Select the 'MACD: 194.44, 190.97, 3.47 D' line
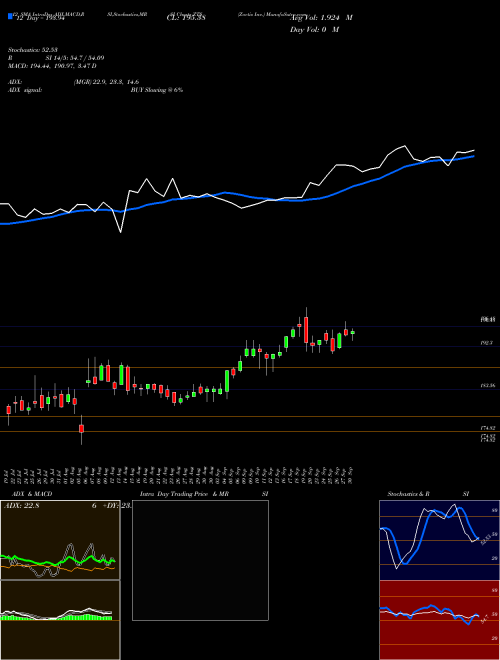500x660 pixels. (x=52, y=66)
